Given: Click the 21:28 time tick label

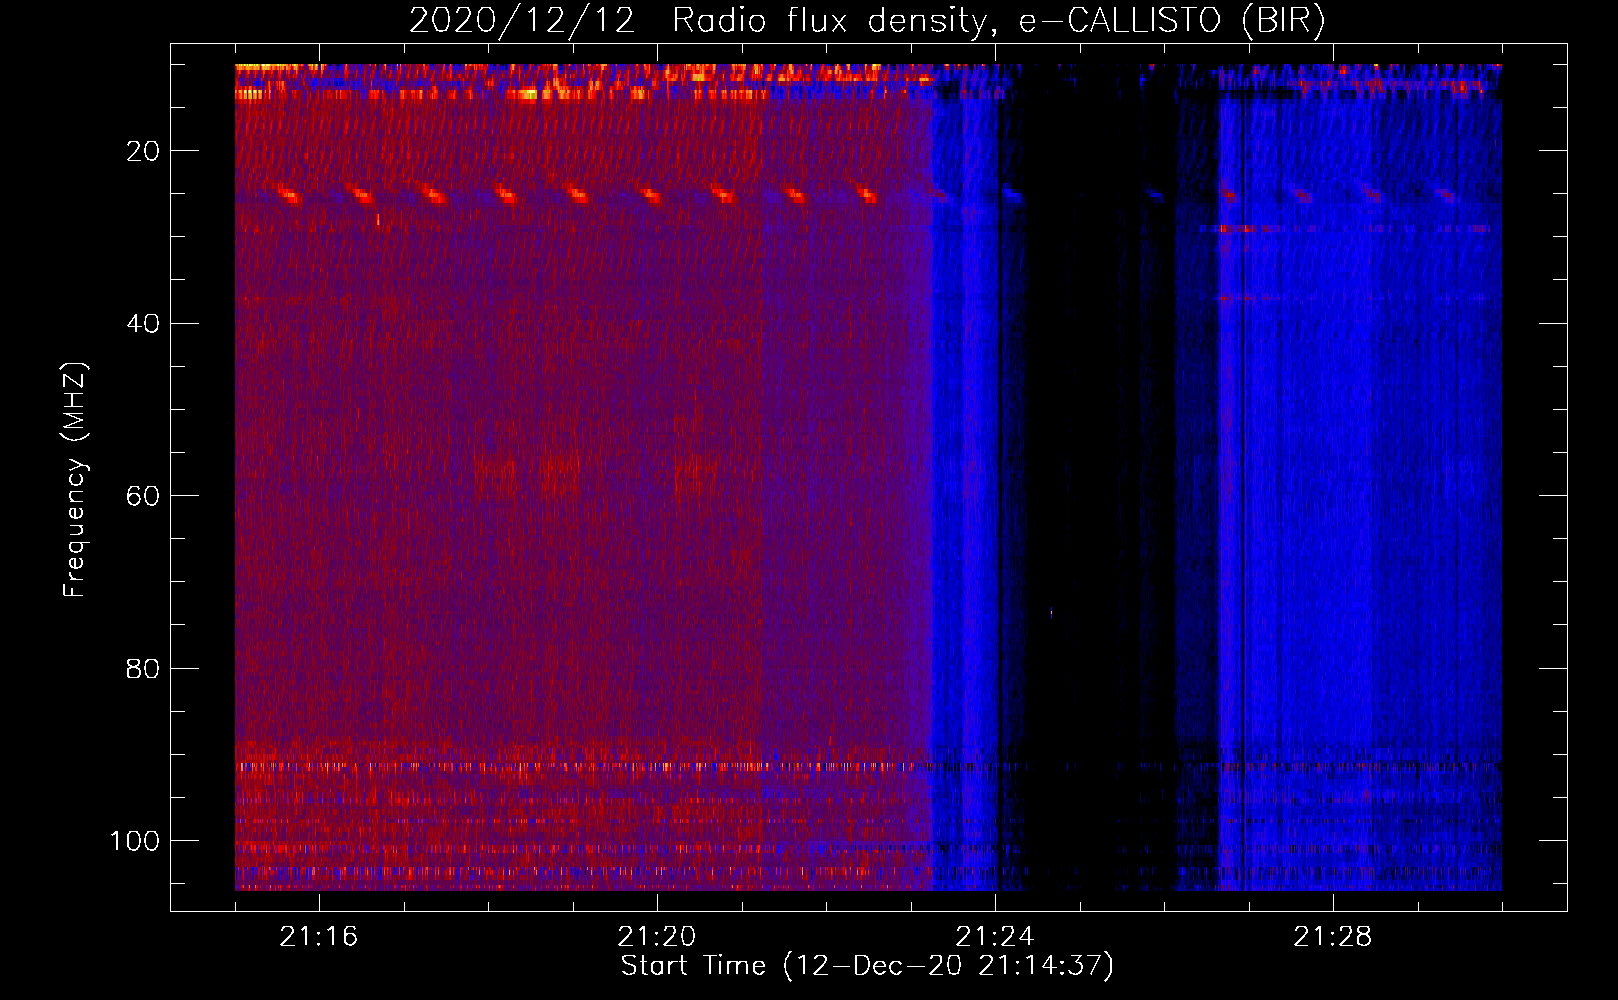Looking at the screenshot, I should click(x=1333, y=937).
